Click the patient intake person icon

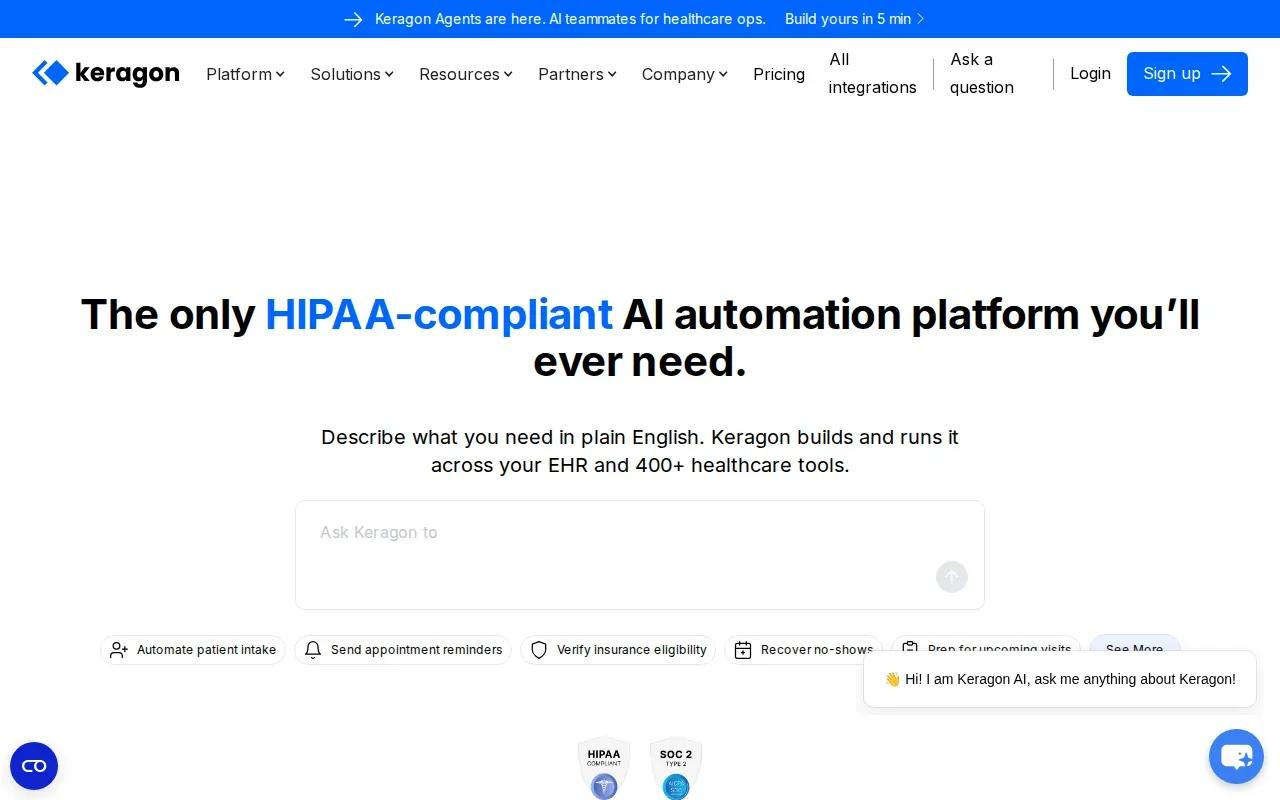(x=119, y=650)
